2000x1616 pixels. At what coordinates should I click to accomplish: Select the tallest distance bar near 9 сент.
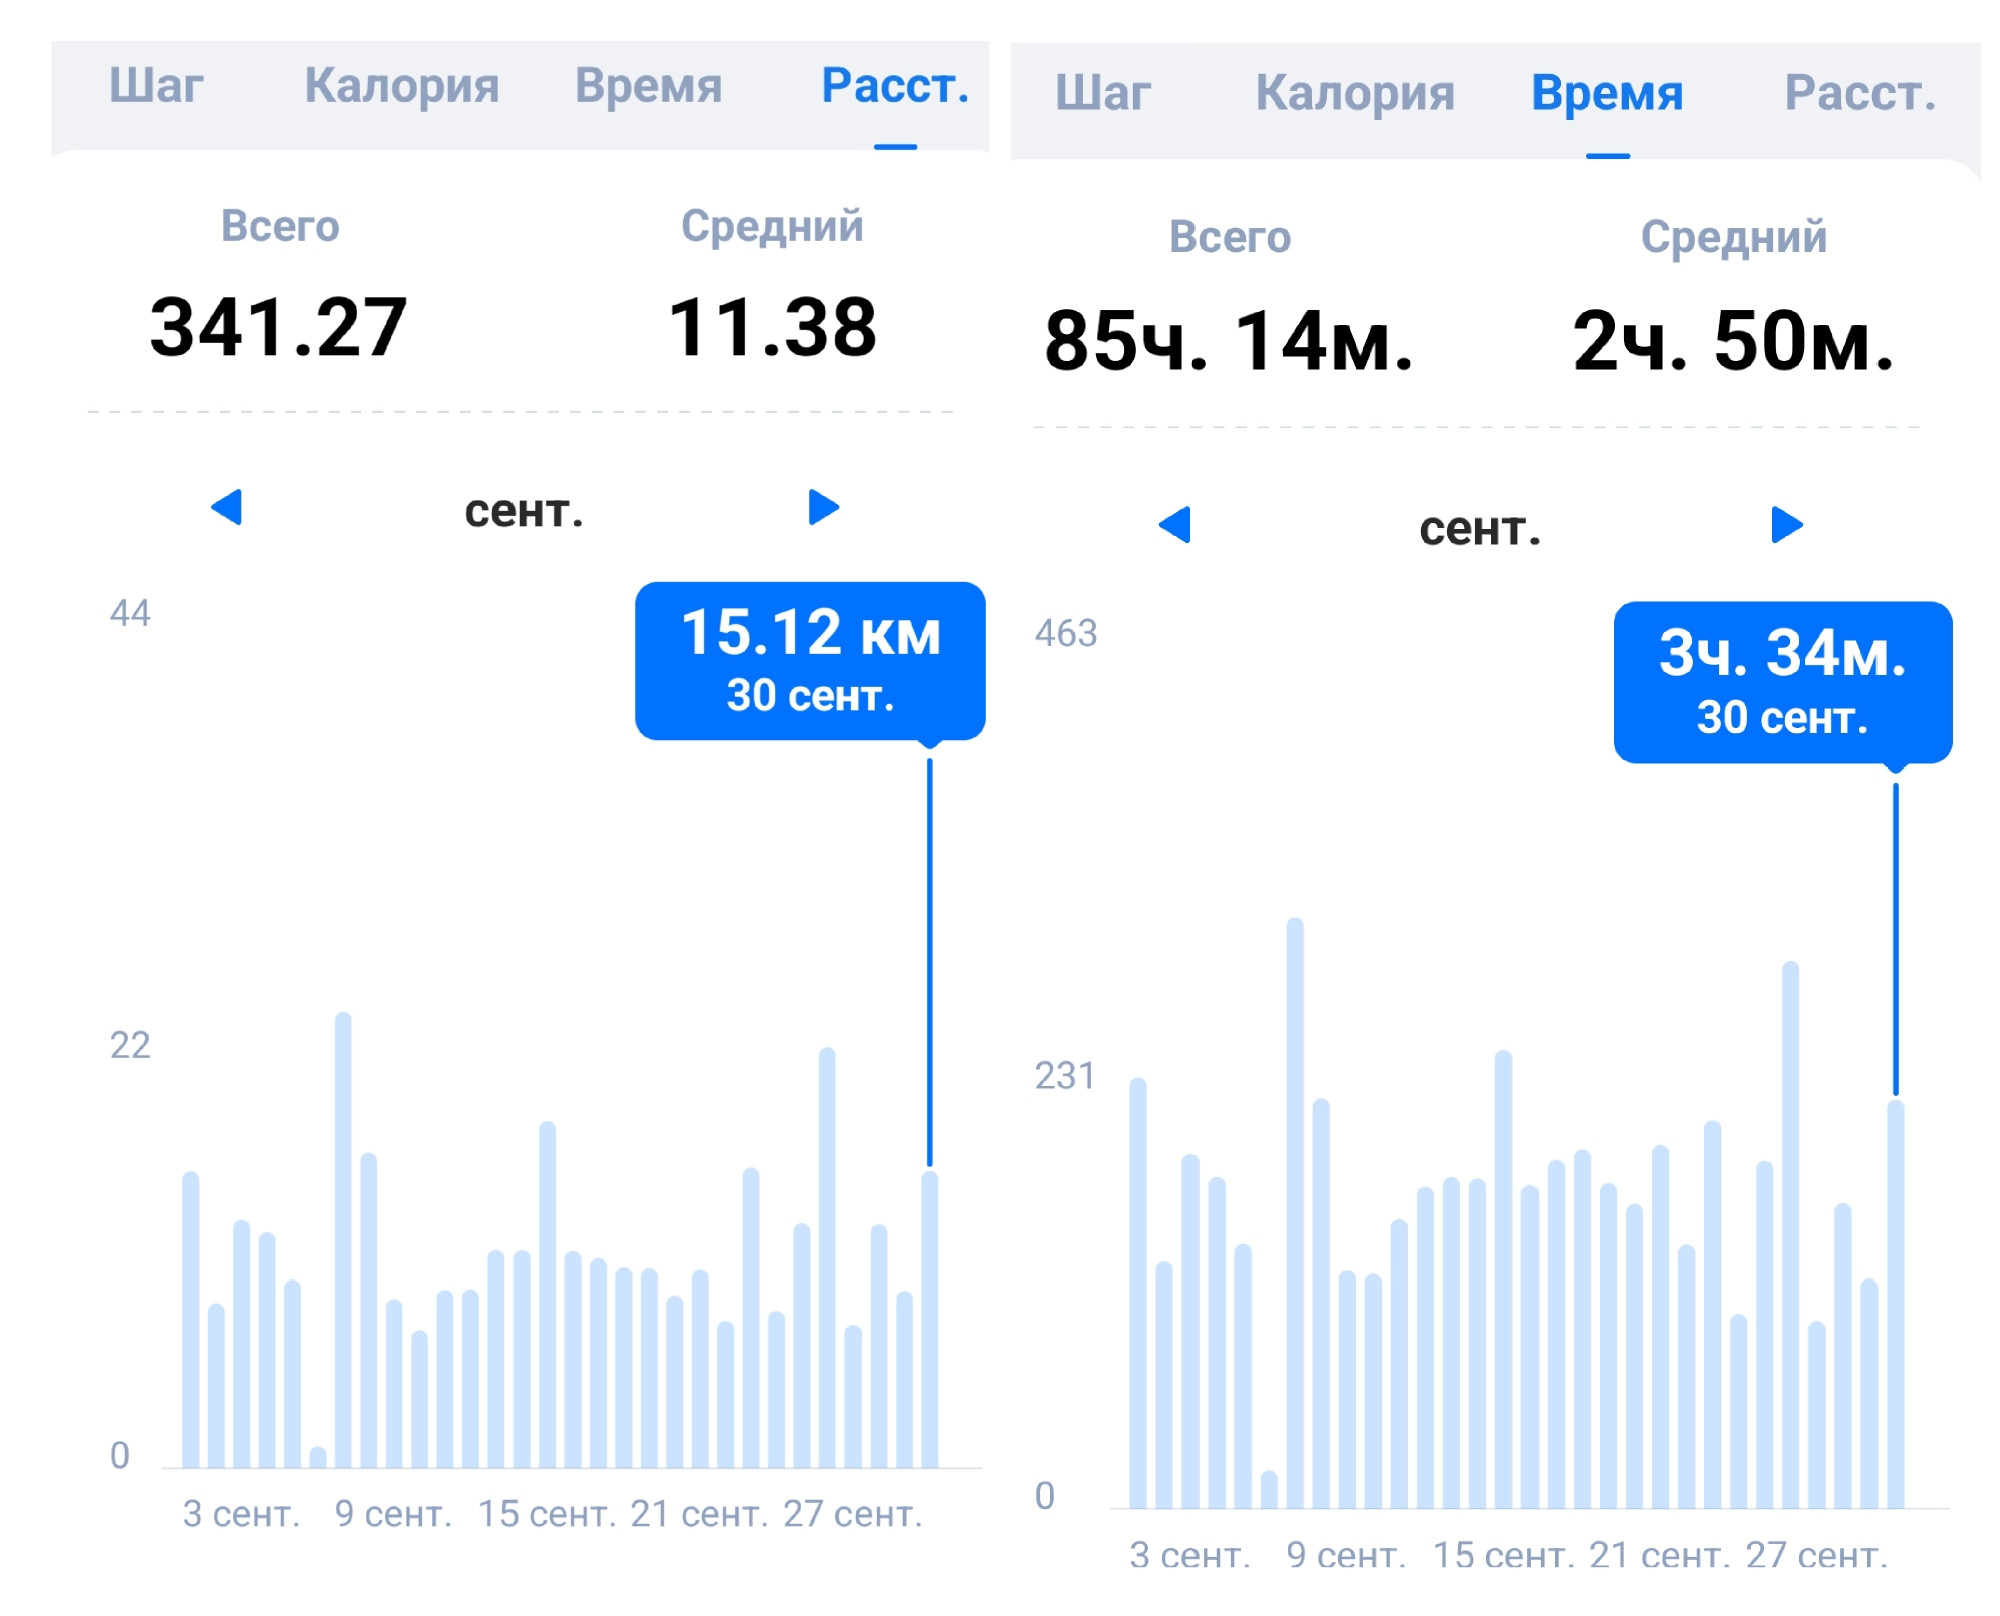point(343,1240)
